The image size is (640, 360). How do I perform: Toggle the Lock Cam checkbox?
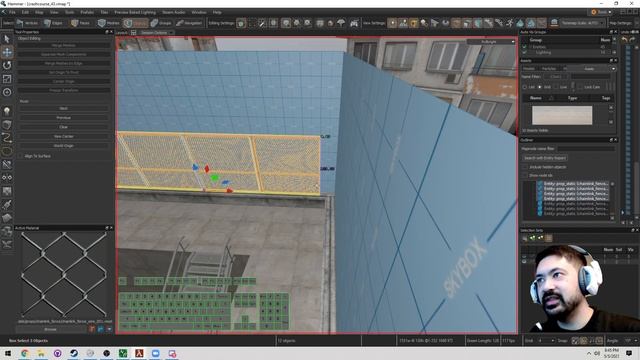tap(580, 87)
